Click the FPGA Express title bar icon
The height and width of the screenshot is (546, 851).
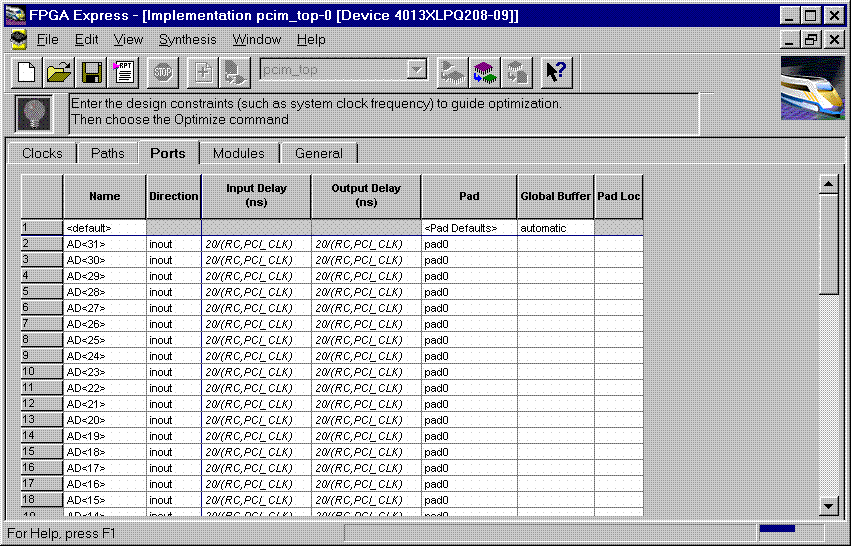pyautogui.click(x=16, y=15)
